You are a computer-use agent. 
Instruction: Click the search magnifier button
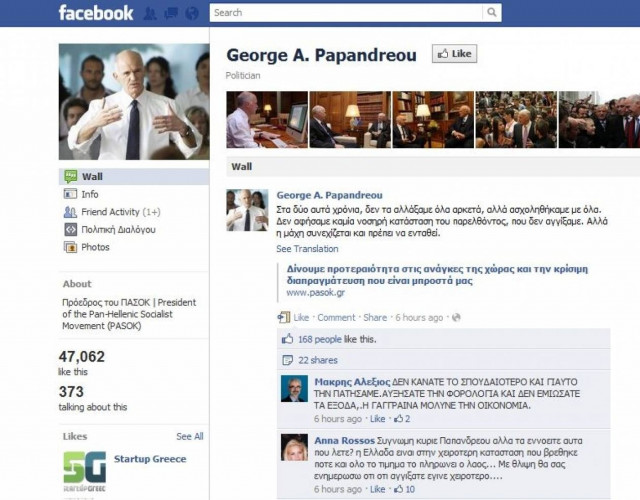(x=492, y=13)
